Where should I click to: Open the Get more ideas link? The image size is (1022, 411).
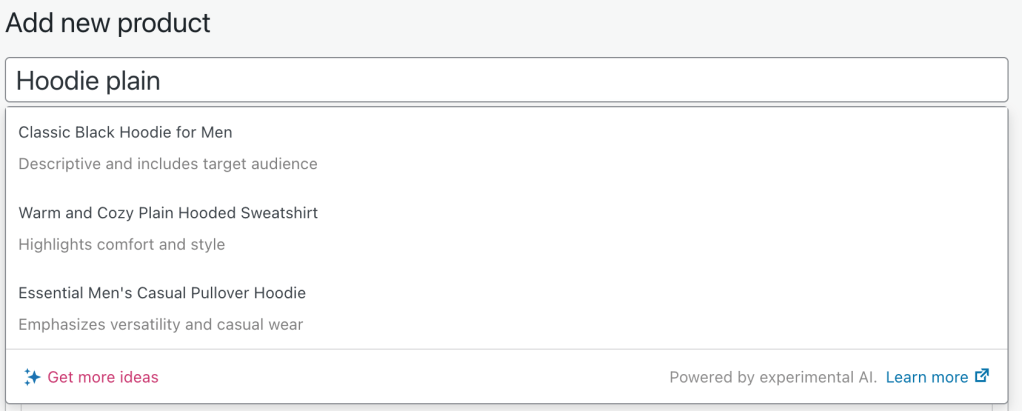coord(103,377)
